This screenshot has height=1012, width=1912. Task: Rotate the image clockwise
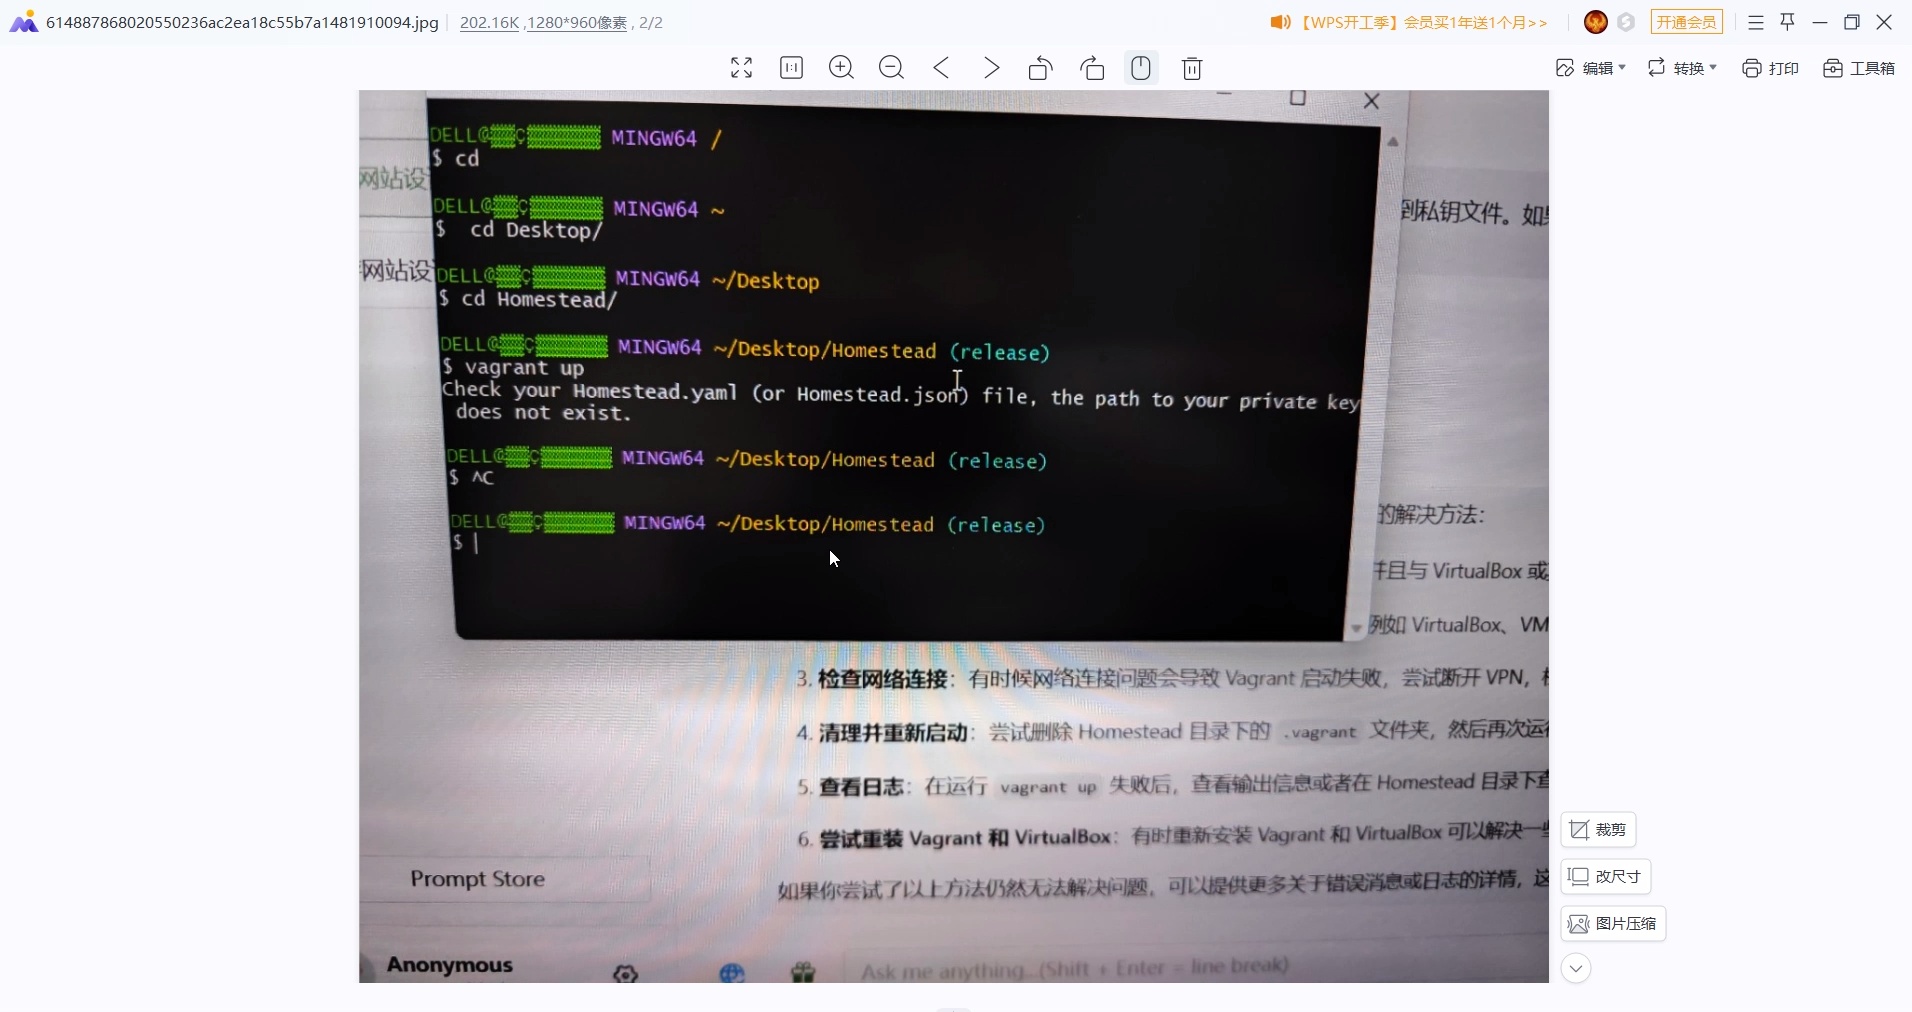point(1092,68)
